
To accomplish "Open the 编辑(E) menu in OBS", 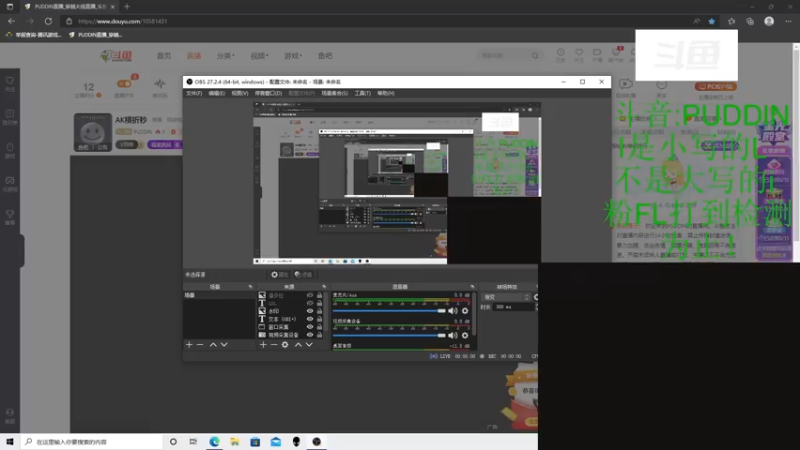I will 216,93.
